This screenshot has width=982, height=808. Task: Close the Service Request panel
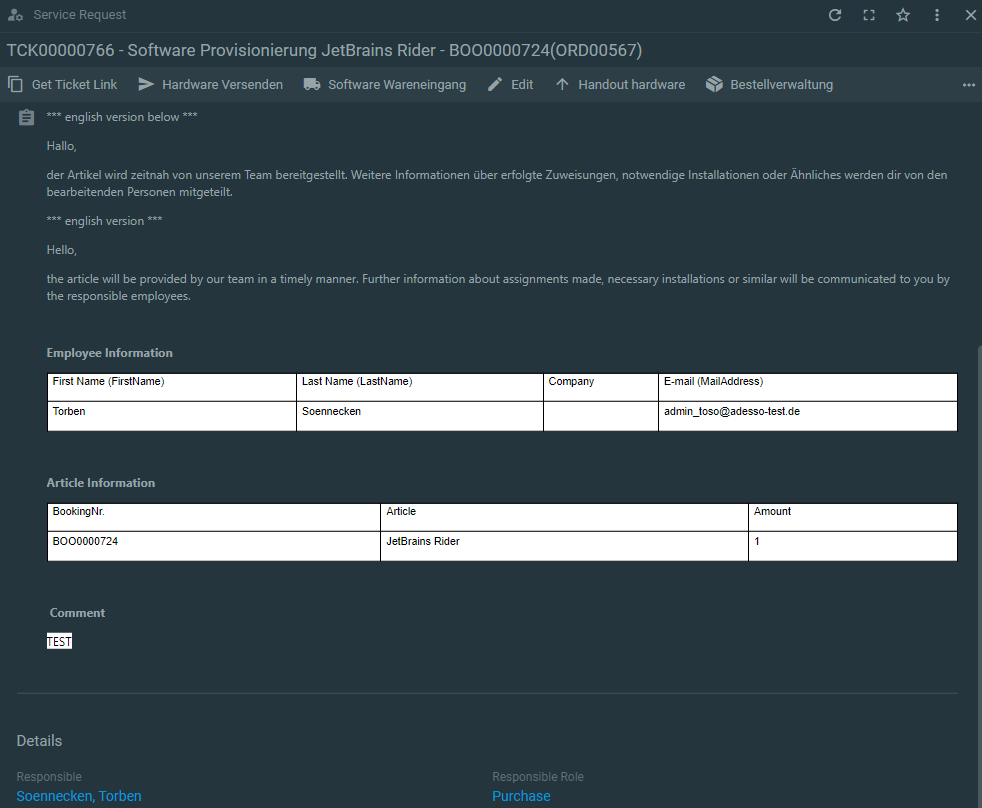(971, 15)
